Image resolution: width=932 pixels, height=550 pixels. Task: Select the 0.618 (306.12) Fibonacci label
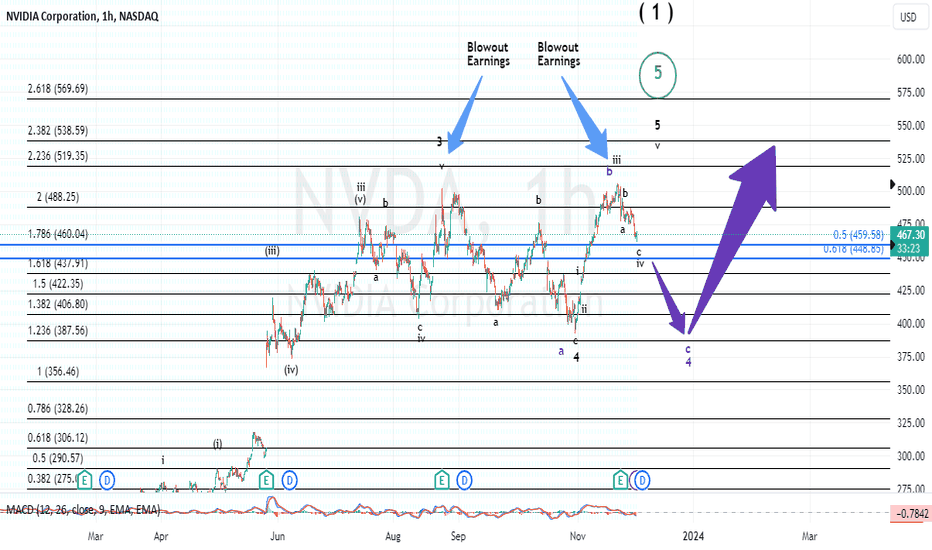(x=58, y=438)
